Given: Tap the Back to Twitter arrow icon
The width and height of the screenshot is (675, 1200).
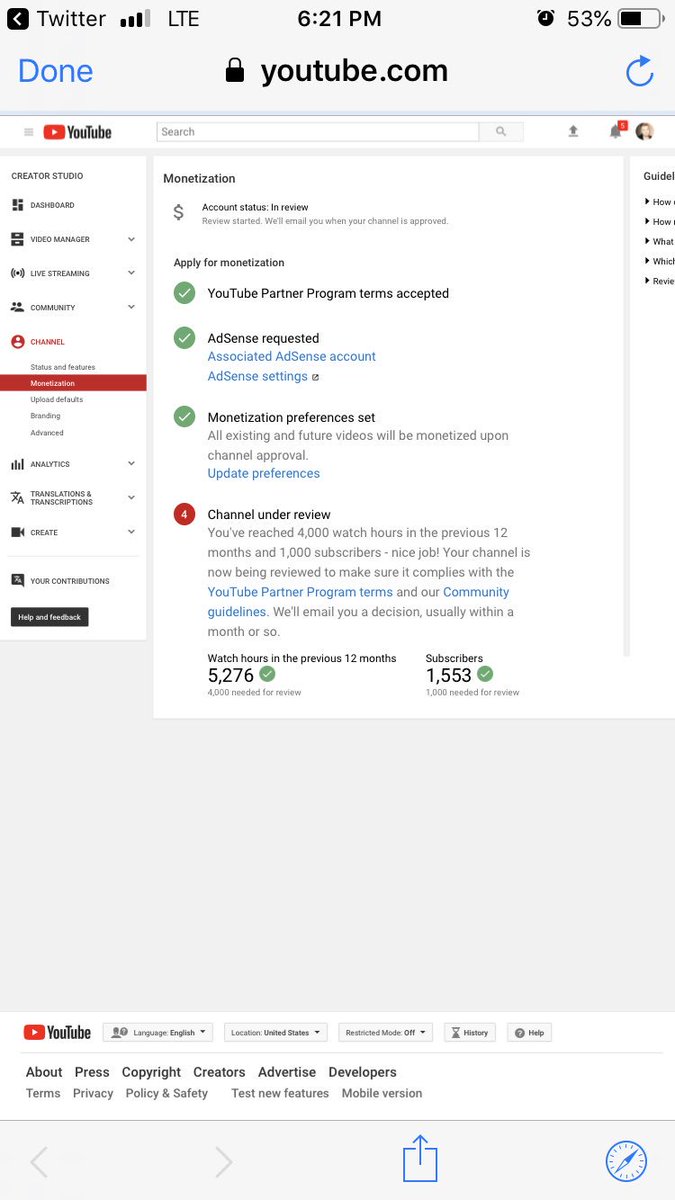Looking at the screenshot, I should click(17, 18).
